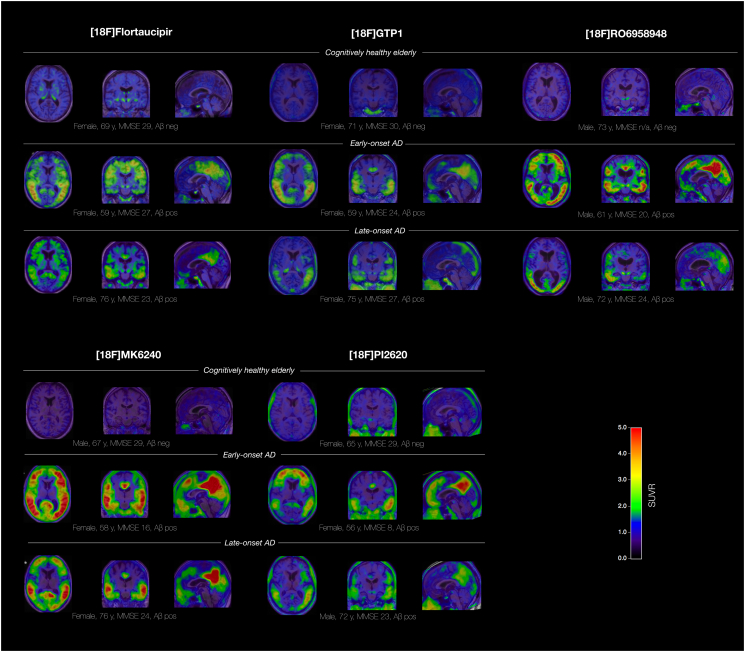Click 'Early-onset AD' heading in the MK6240 panel
This screenshot has width=745, height=652.
pos(249,455)
